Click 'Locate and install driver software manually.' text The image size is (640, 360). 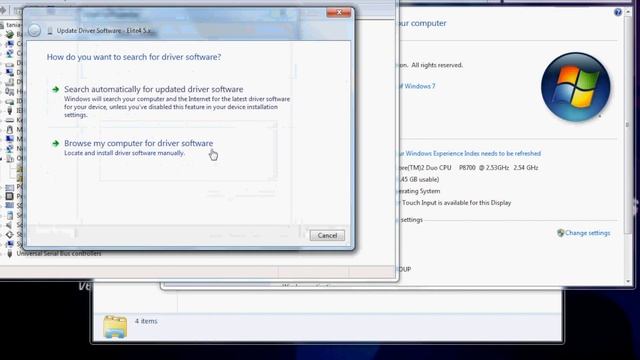click(x=124, y=153)
